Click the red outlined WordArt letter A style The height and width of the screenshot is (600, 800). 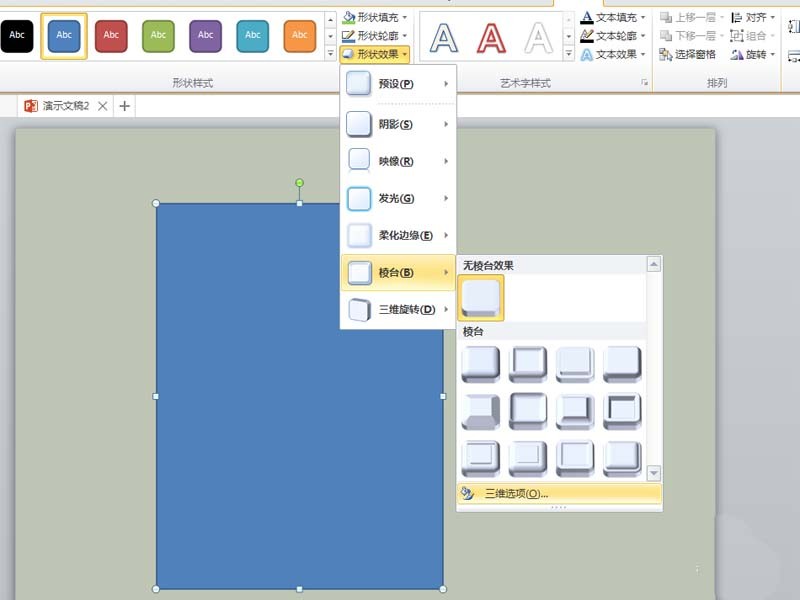(x=491, y=39)
